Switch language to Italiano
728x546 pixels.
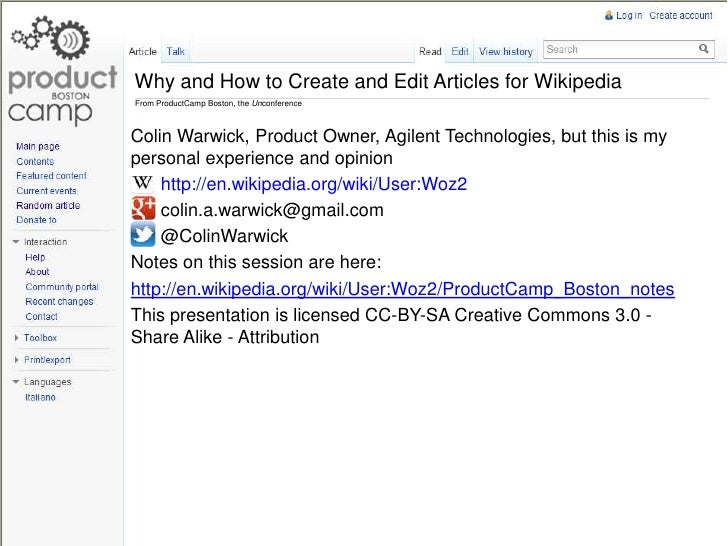40,397
